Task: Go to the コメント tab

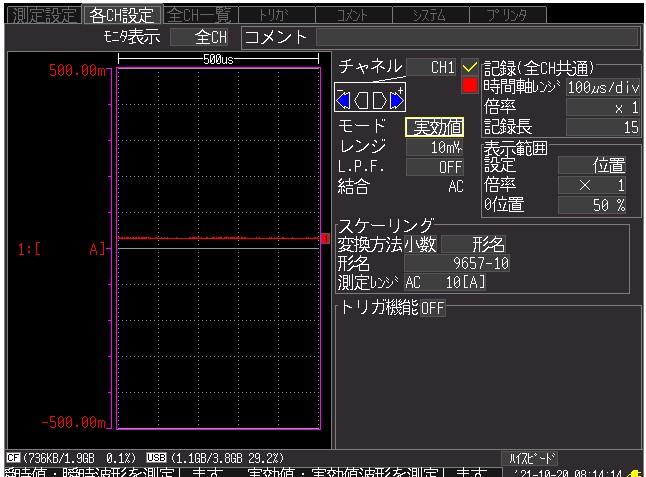Action: [x=353, y=15]
